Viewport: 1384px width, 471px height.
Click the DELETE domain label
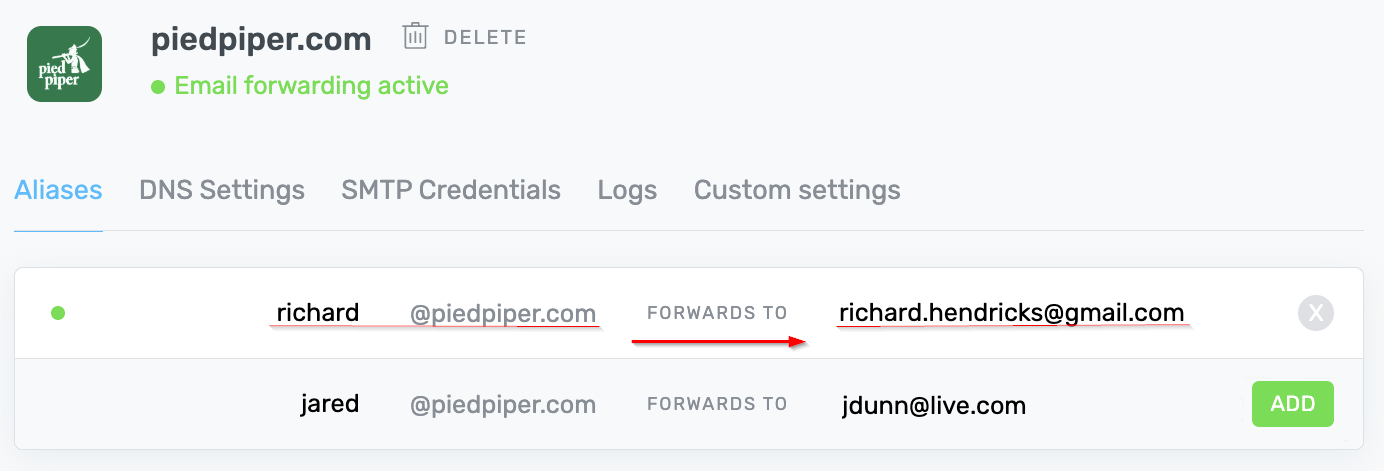tap(485, 38)
